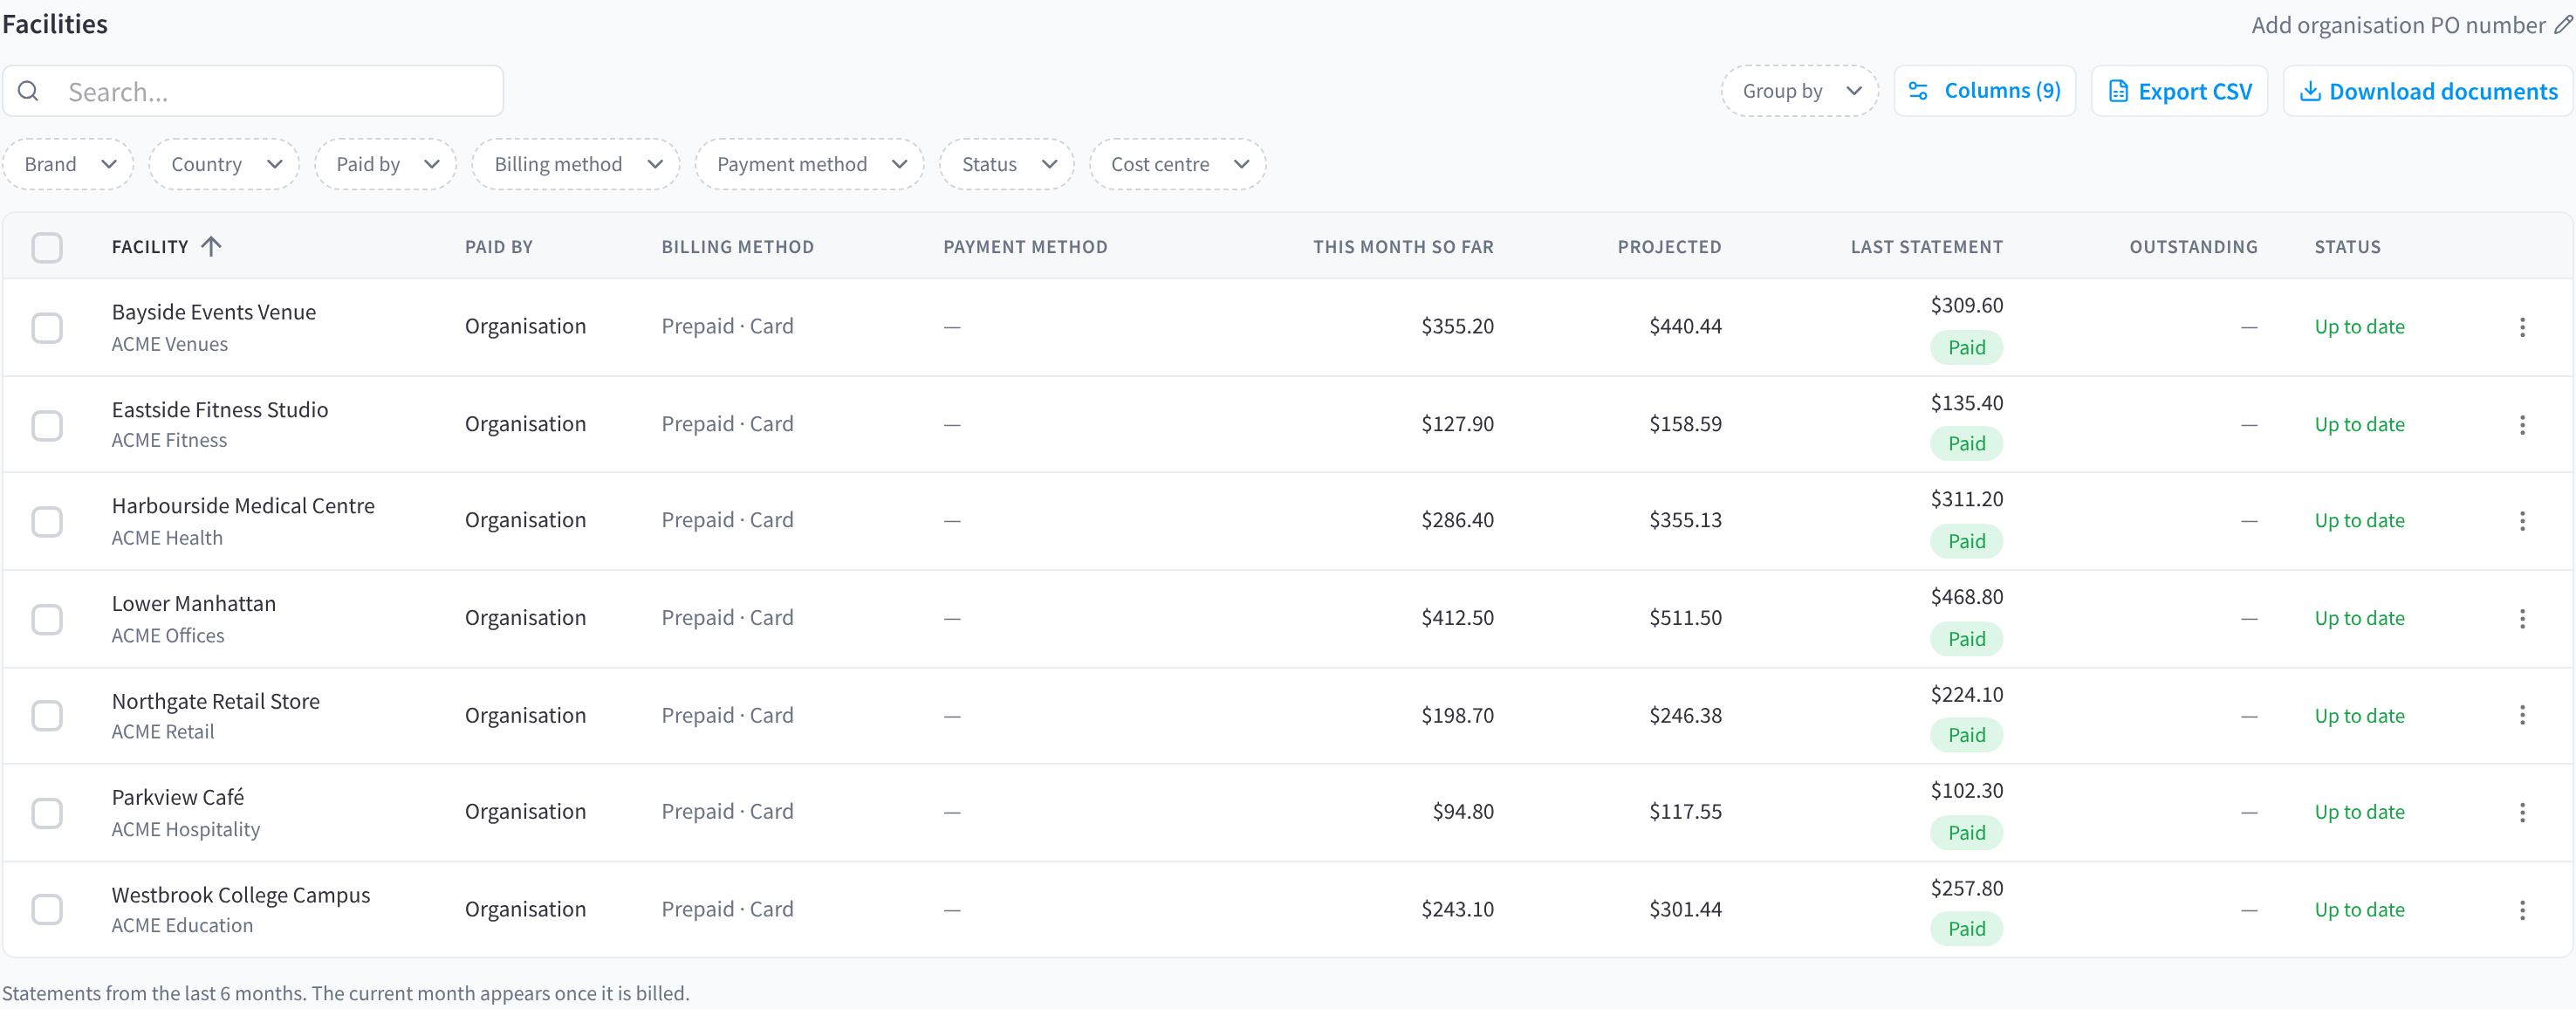Open row menu for Lower Manhattan
The width and height of the screenshot is (2576, 1009).
click(x=2522, y=619)
